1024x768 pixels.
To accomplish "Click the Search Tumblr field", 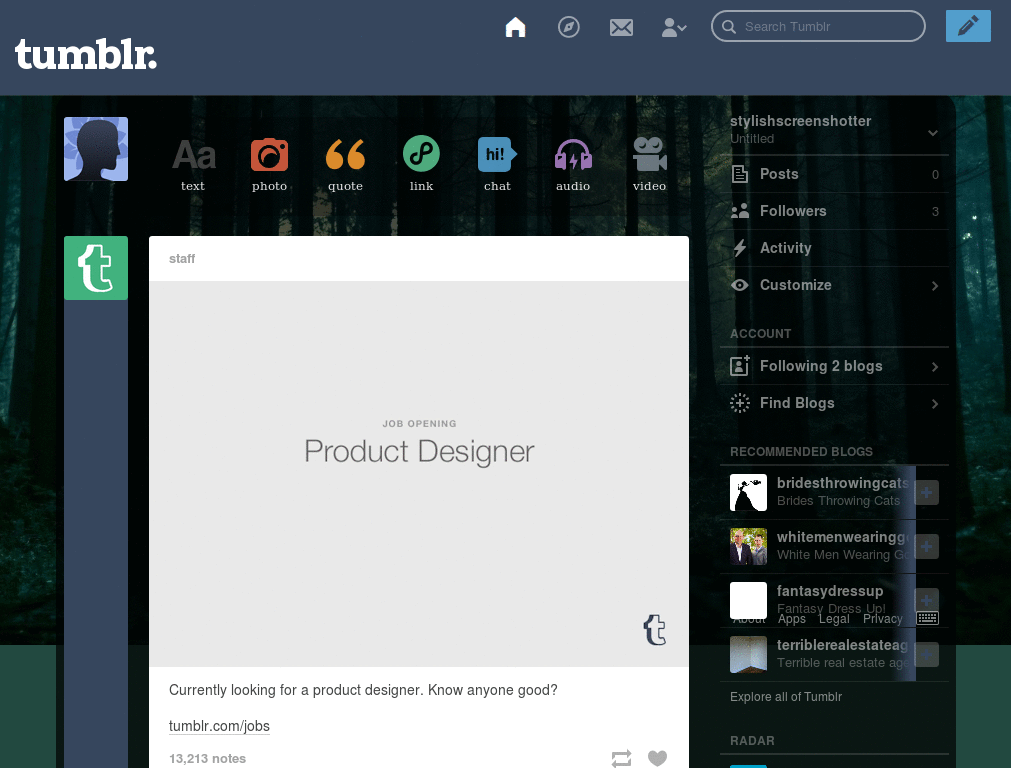I will [818, 26].
